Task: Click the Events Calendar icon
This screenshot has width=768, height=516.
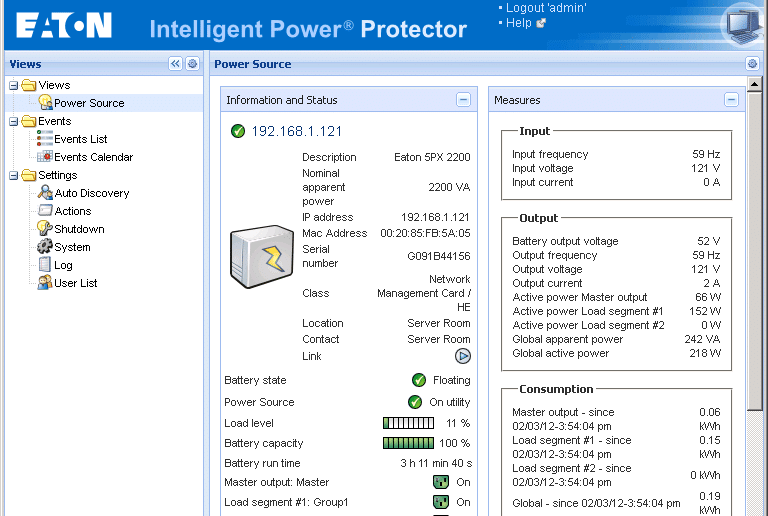Action: pyautogui.click(x=45, y=157)
